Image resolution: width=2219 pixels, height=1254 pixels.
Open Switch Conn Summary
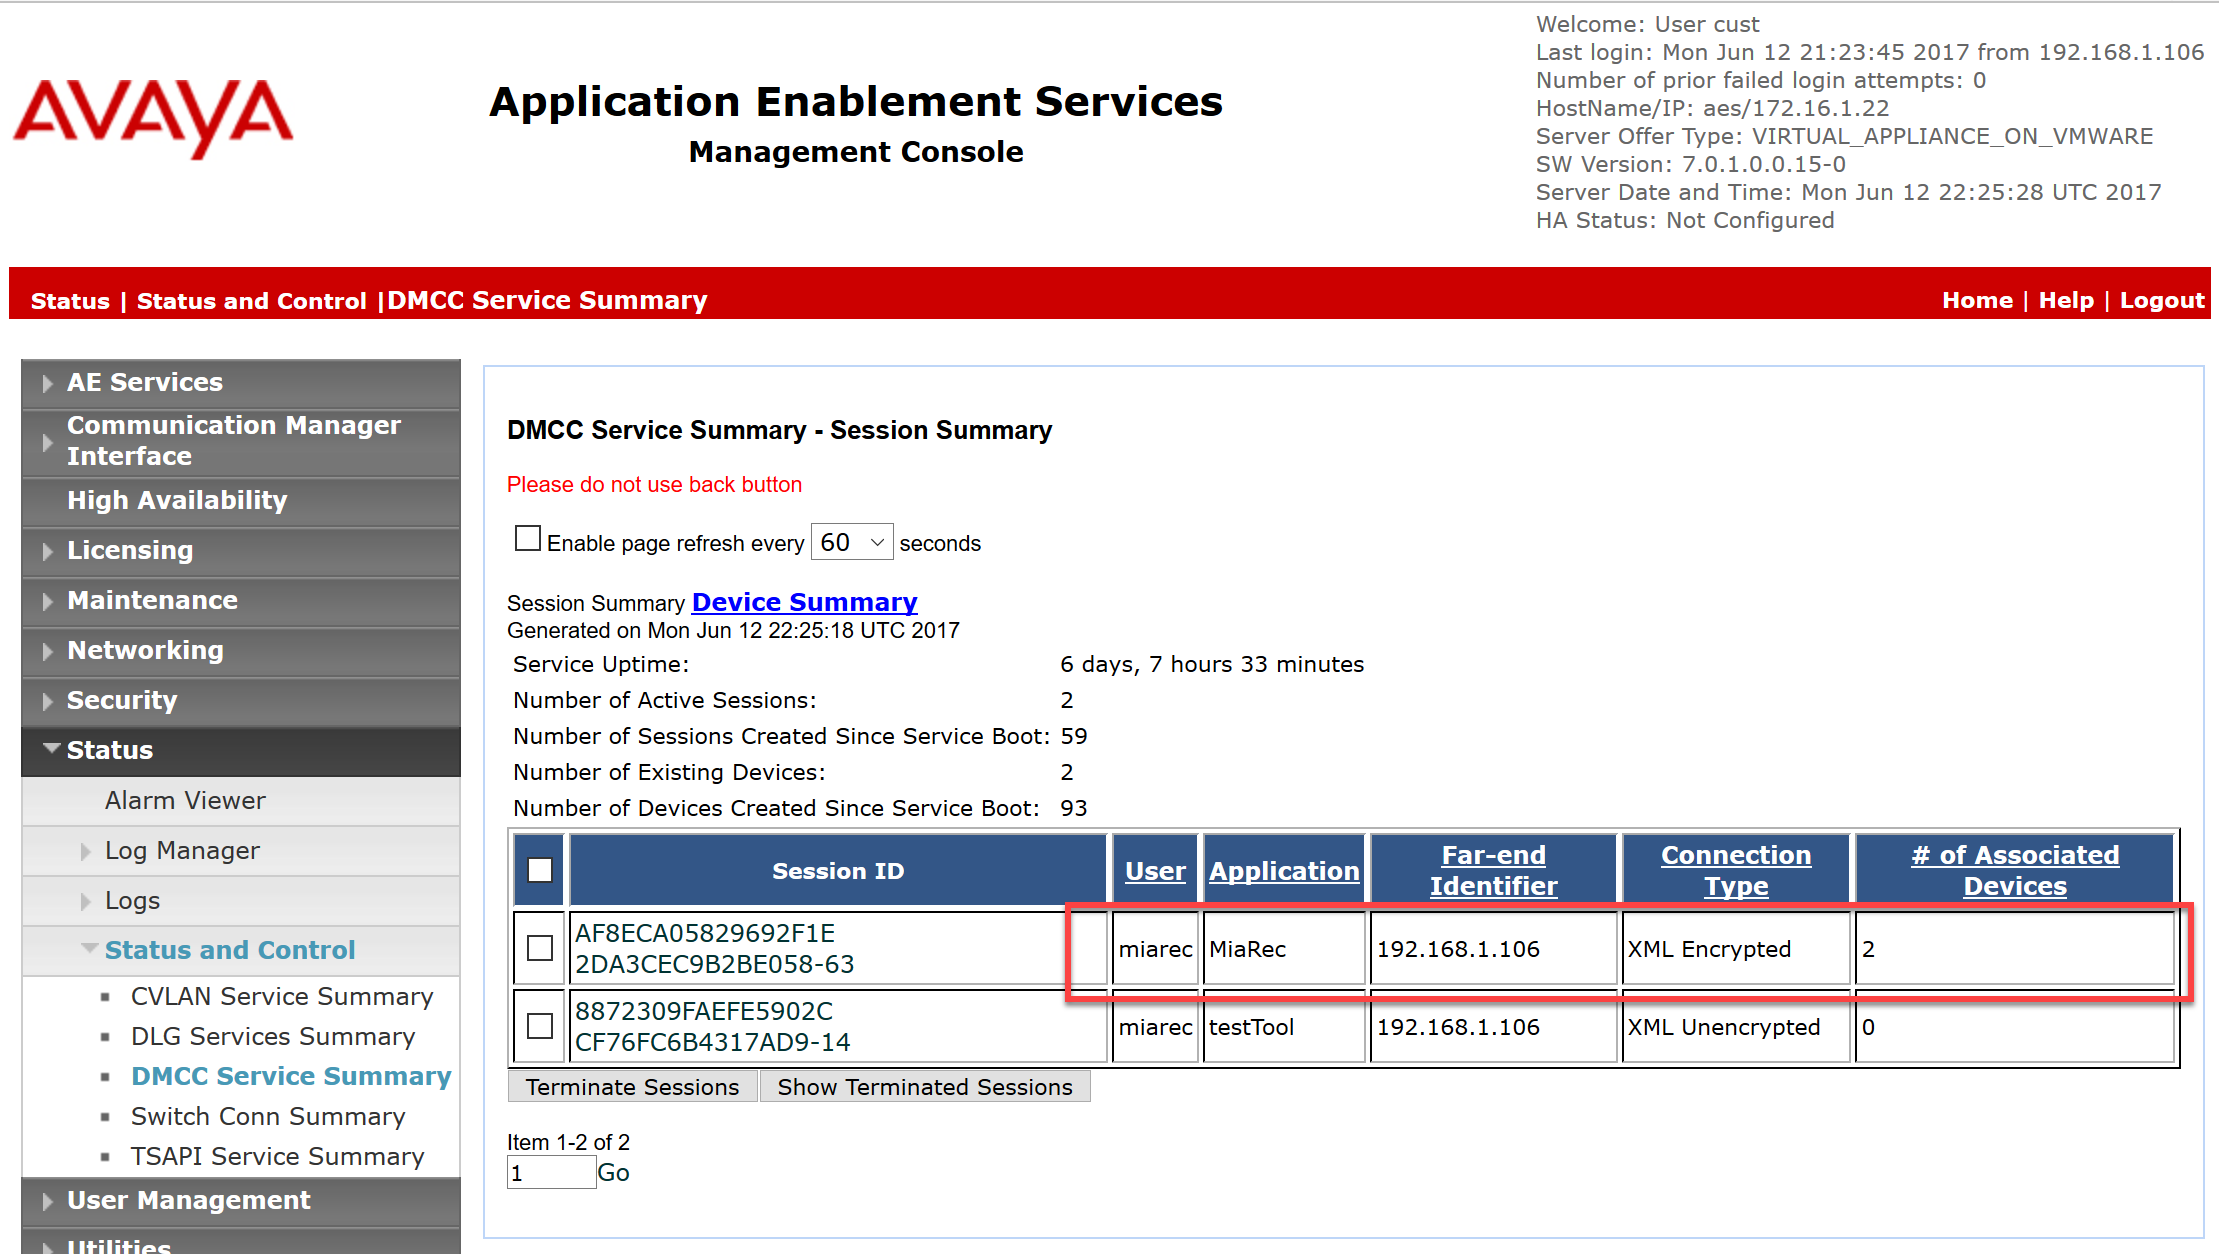point(268,1117)
